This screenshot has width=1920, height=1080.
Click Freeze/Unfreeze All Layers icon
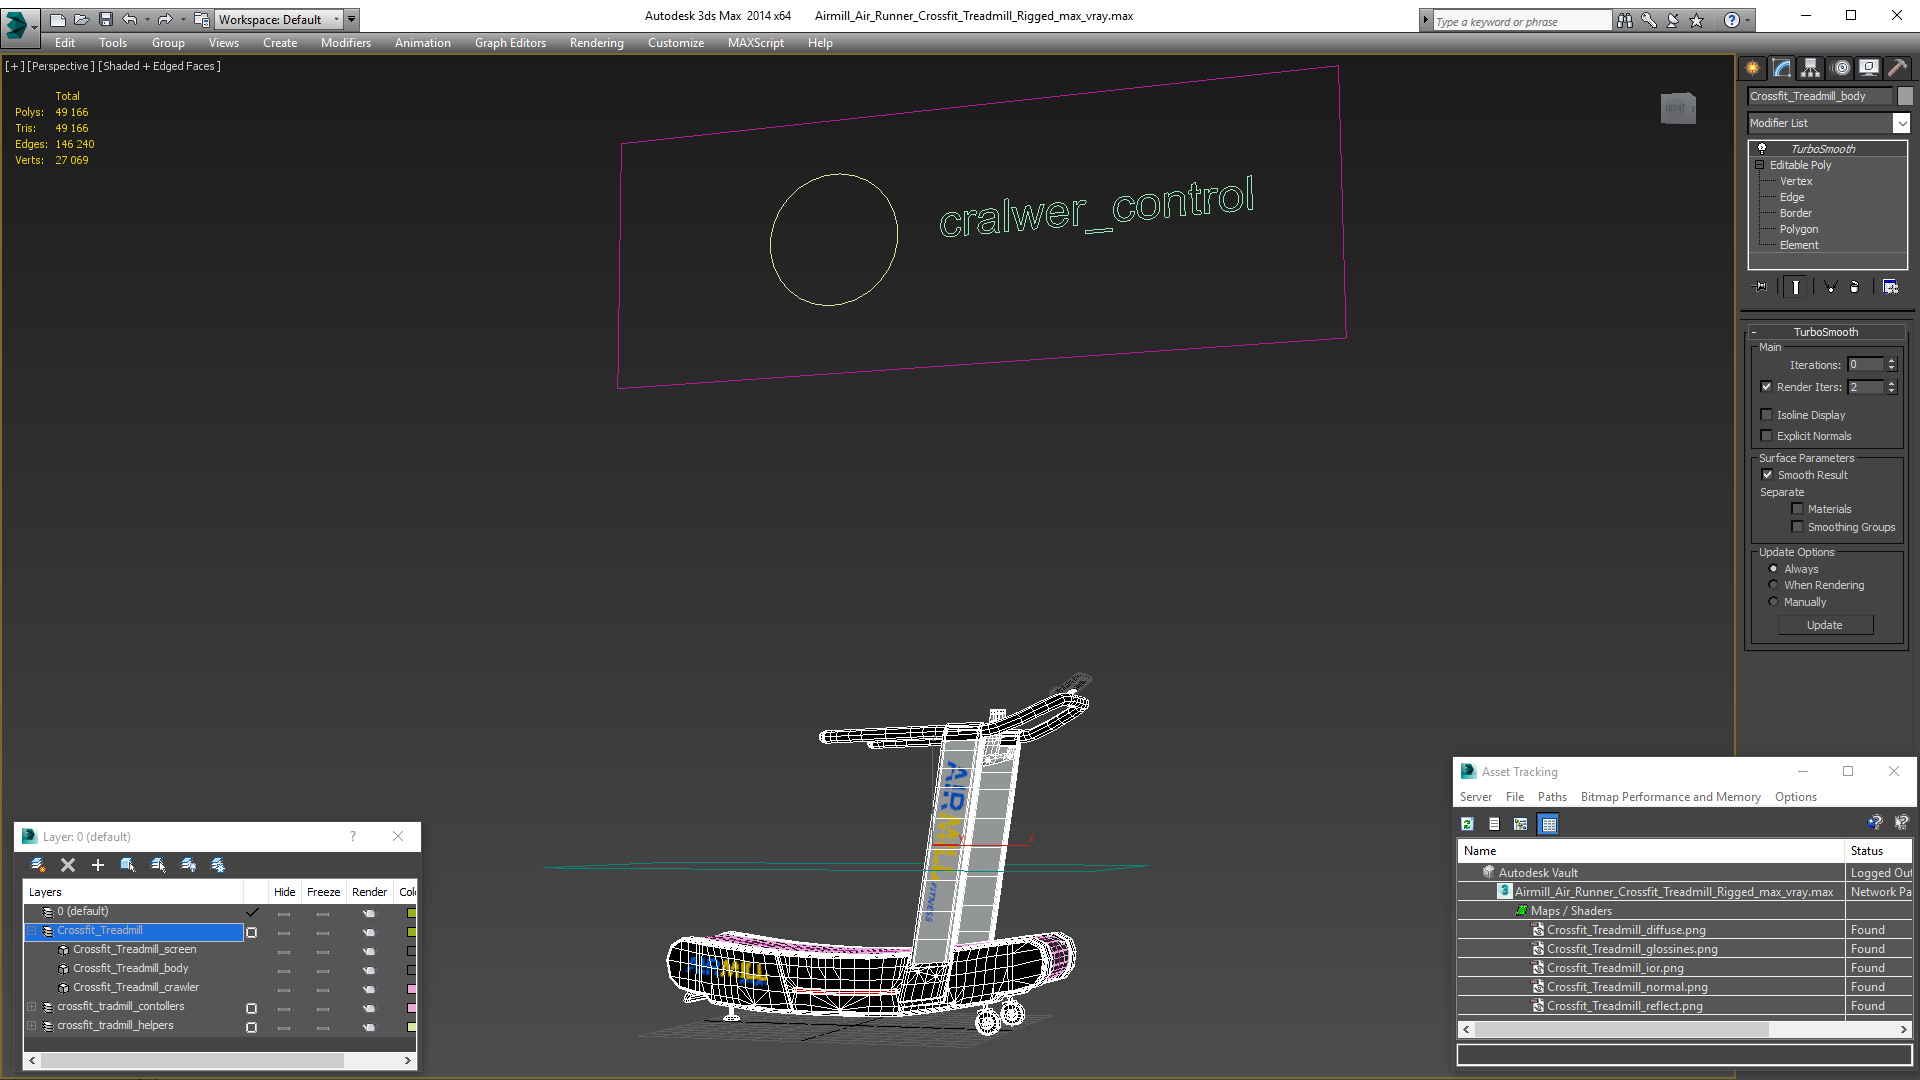coord(218,865)
